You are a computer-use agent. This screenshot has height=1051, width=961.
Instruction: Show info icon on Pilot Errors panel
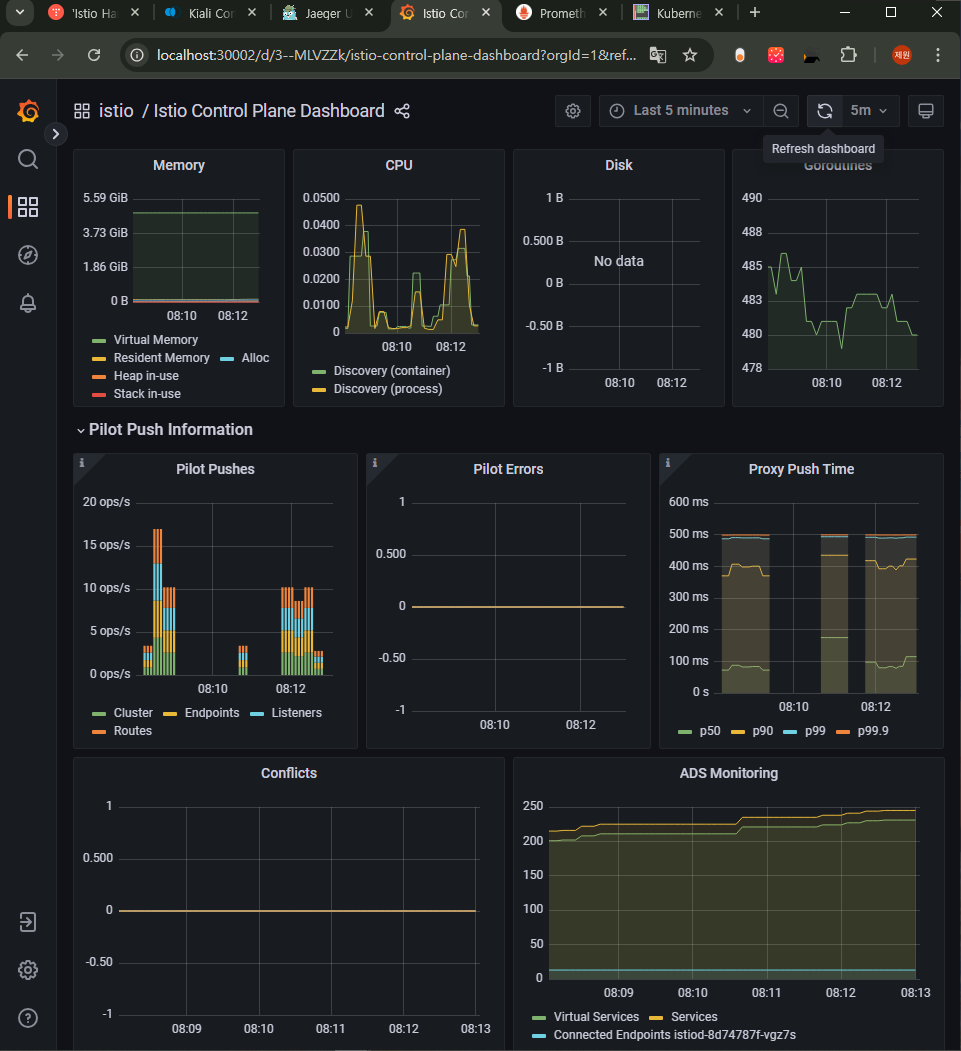click(375, 462)
